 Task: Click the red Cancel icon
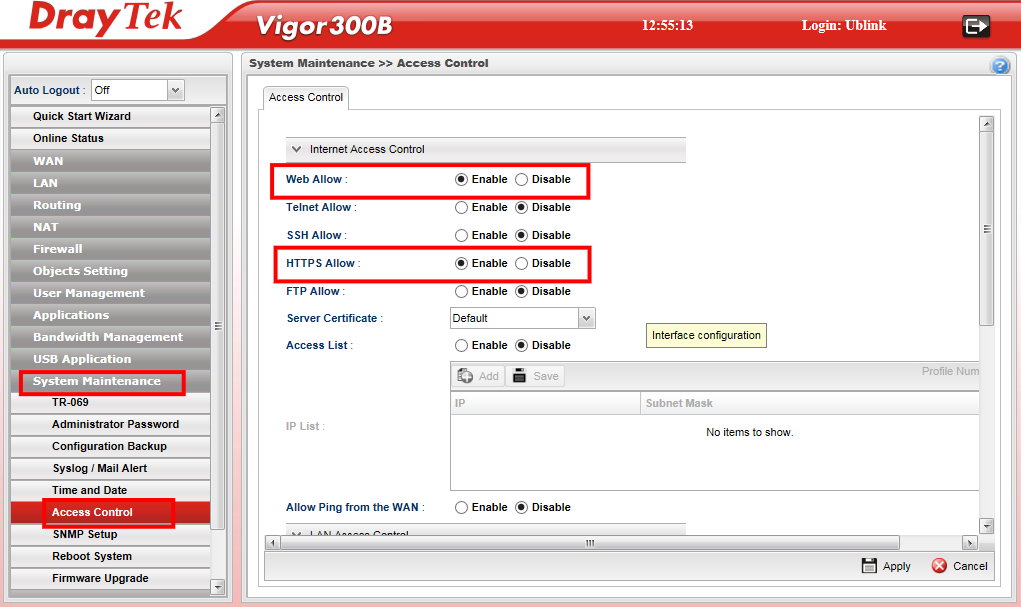point(939,566)
